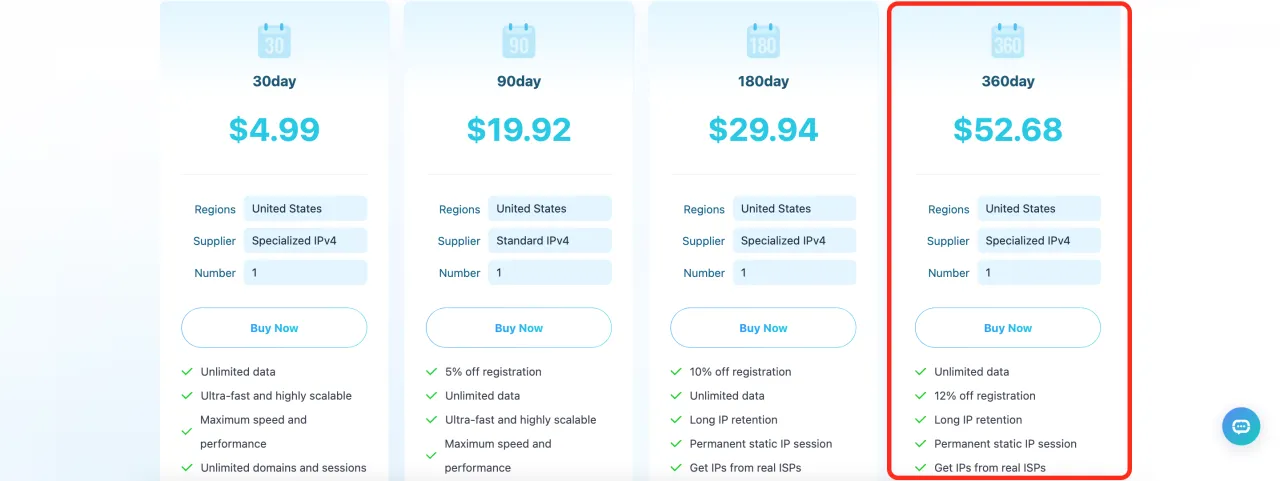Click the 180-day calendar icon
The width and height of the screenshot is (1280, 481).
coord(763,41)
